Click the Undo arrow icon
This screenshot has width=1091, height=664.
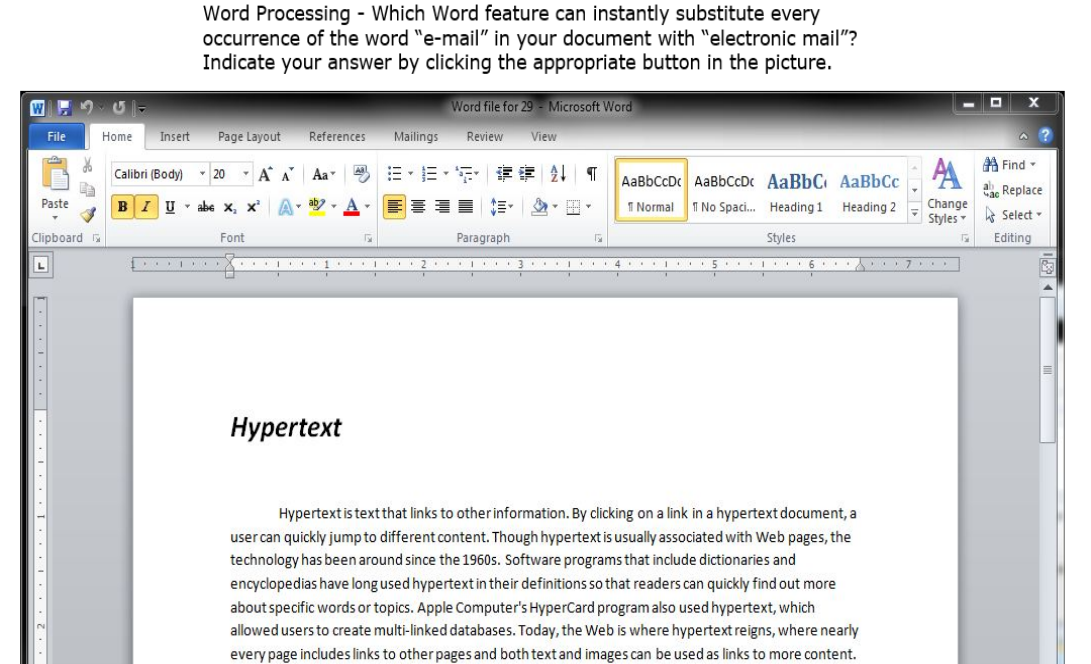tap(87, 107)
